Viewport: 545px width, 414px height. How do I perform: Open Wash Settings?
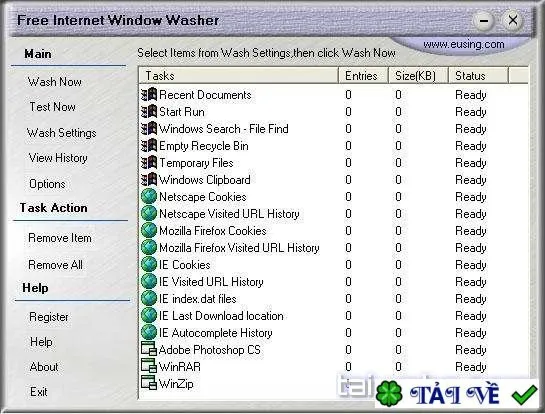[62, 133]
